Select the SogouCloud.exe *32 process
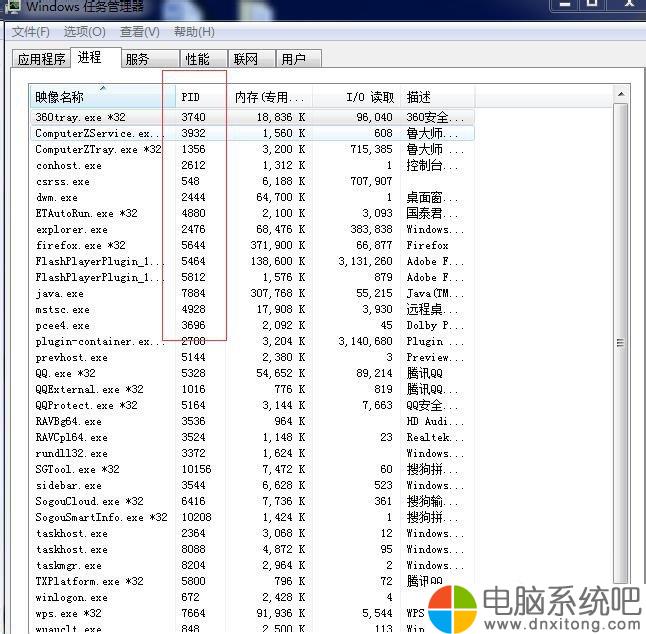Image resolution: width=646 pixels, height=634 pixels. [x=252, y=501]
